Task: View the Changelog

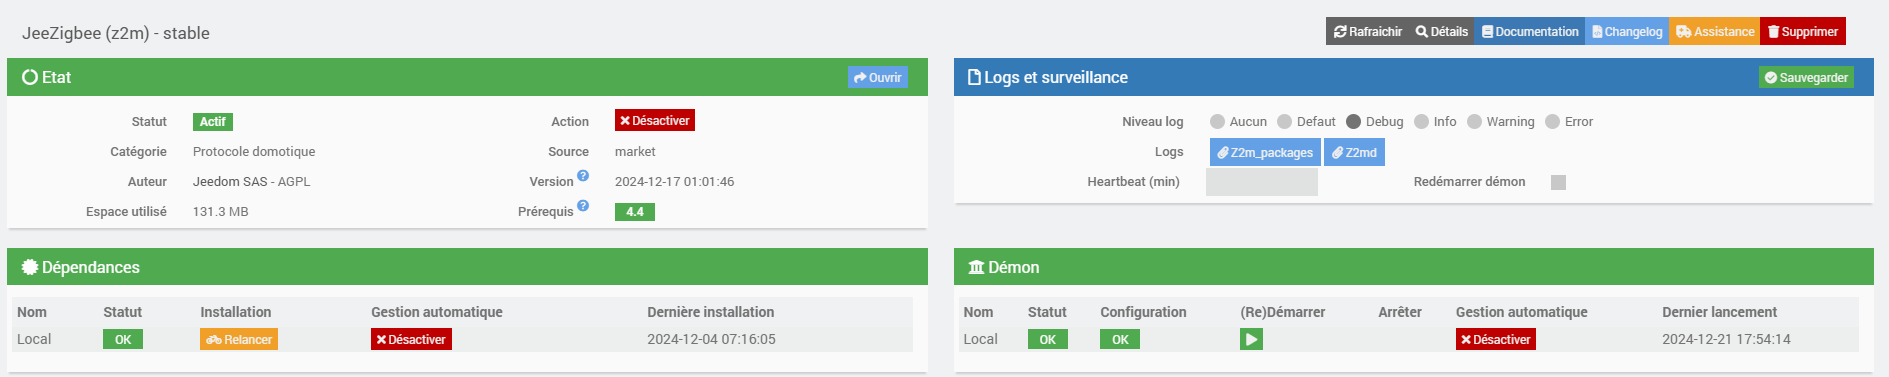Action: (x=1627, y=31)
